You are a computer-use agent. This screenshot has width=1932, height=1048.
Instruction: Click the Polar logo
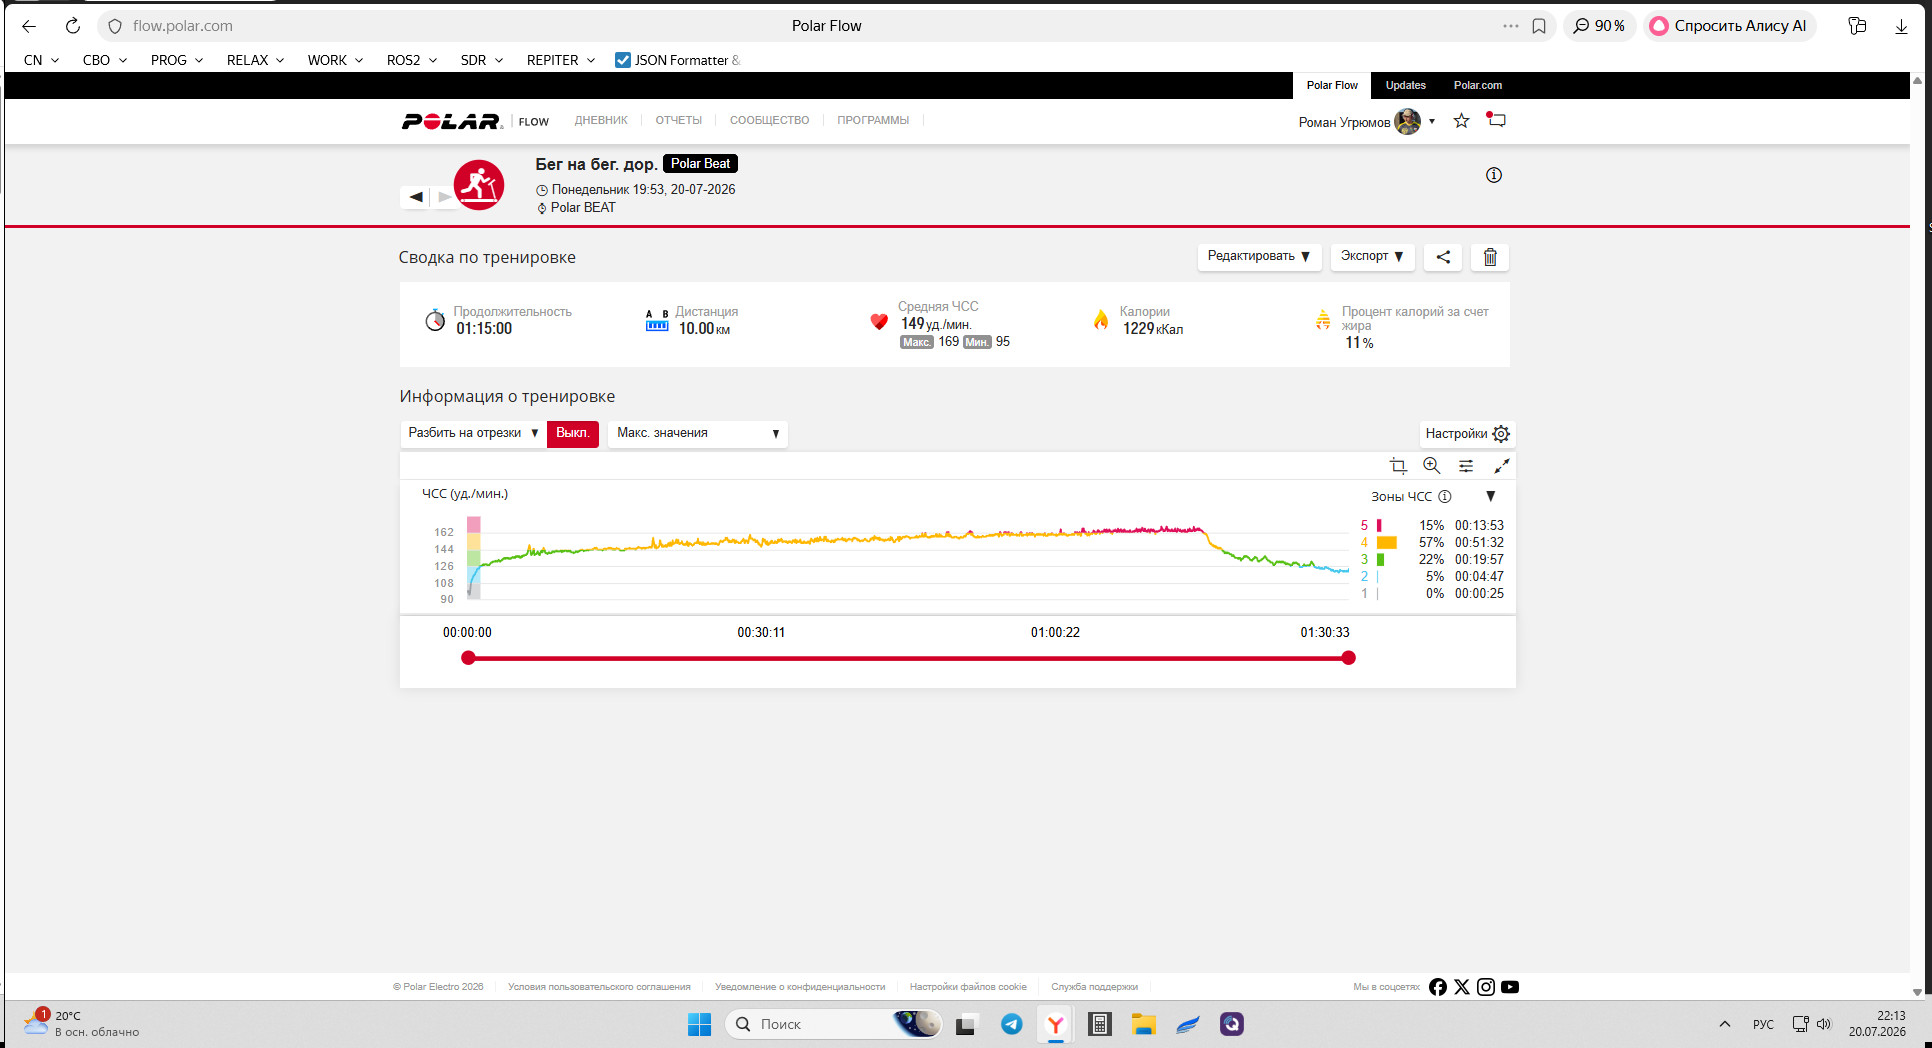452,121
